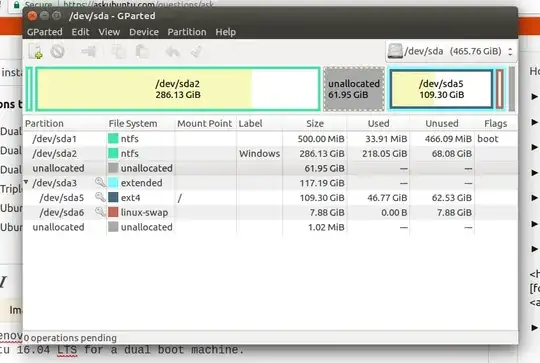Select the unallocated 1.02 MiB table row
The height and width of the screenshot is (363, 540).
[x=270, y=227]
